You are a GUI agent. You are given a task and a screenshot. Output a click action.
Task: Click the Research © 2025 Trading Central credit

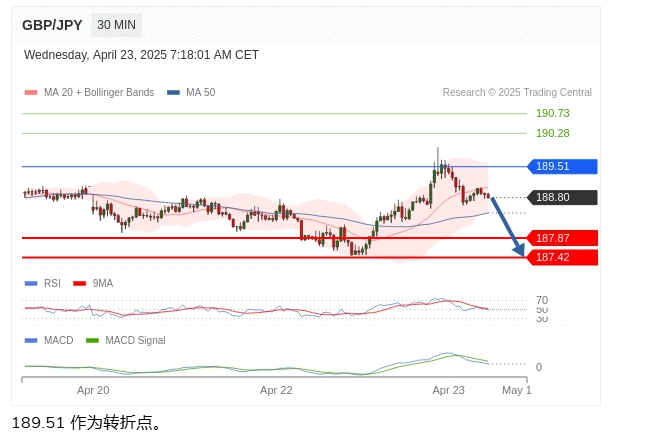pos(517,92)
